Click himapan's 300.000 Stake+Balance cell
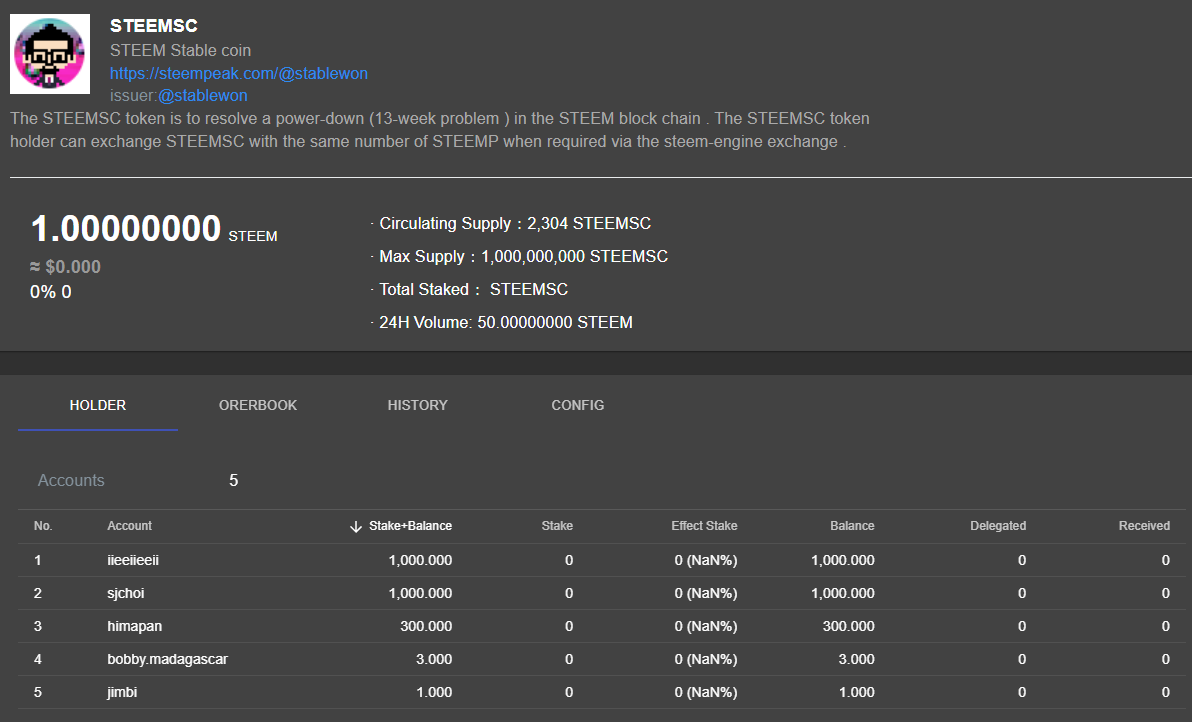The width and height of the screenshot is (1192, 722). click(426, 626)
